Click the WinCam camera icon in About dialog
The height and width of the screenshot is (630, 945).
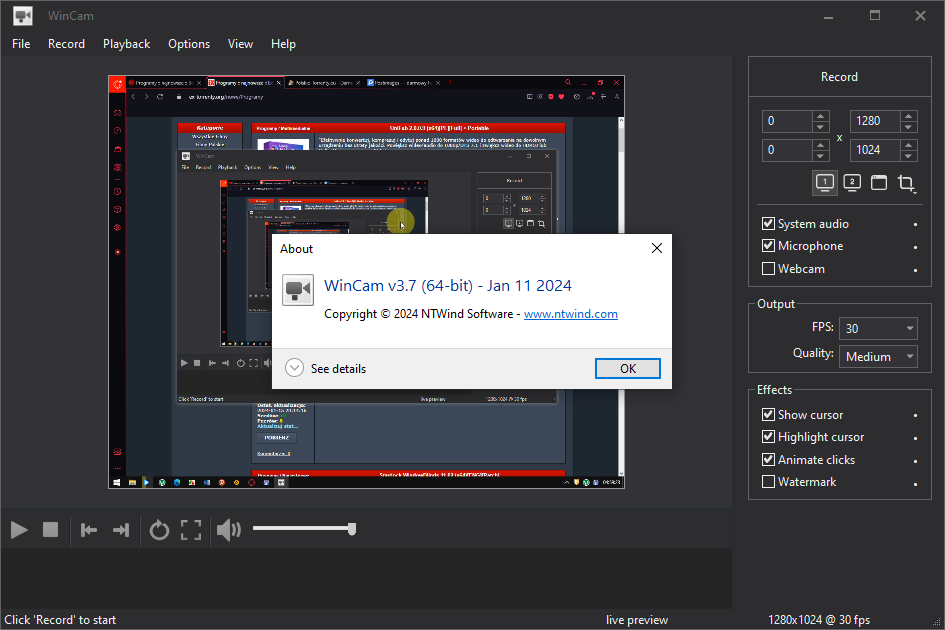pos(298,290)
